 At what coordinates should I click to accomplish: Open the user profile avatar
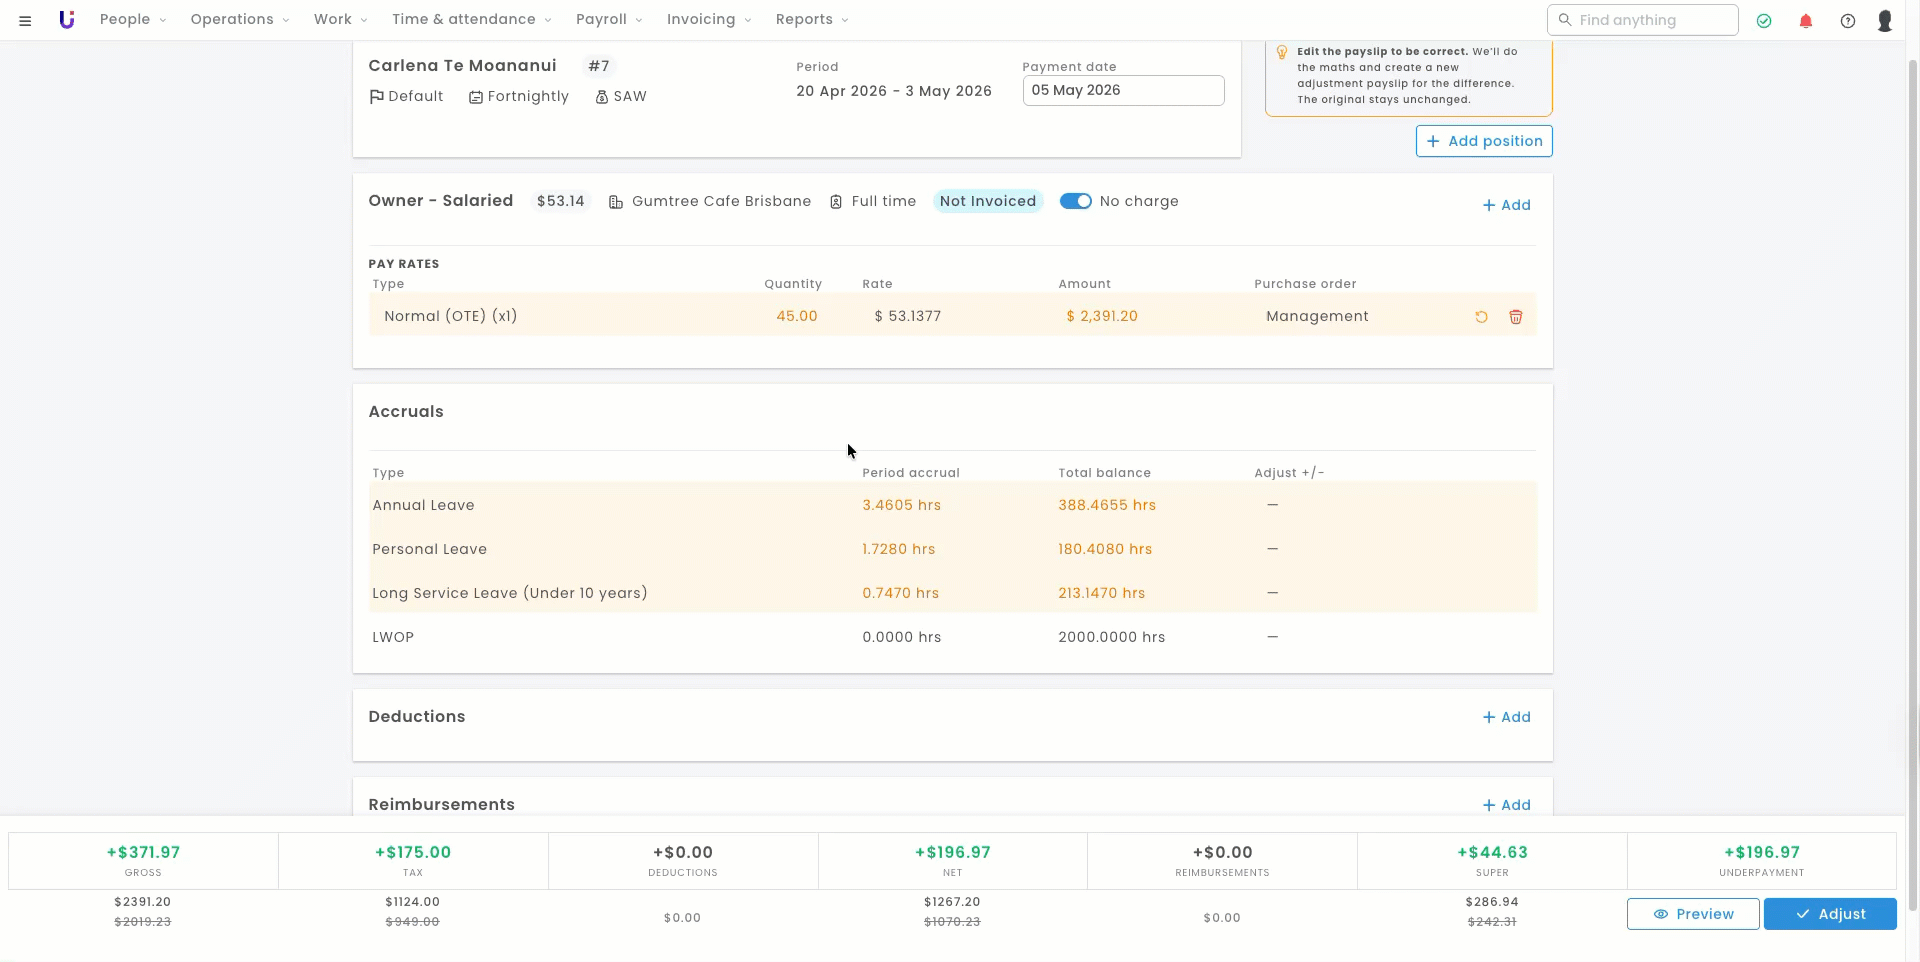pyautogui.click(x=1885, y=20)
